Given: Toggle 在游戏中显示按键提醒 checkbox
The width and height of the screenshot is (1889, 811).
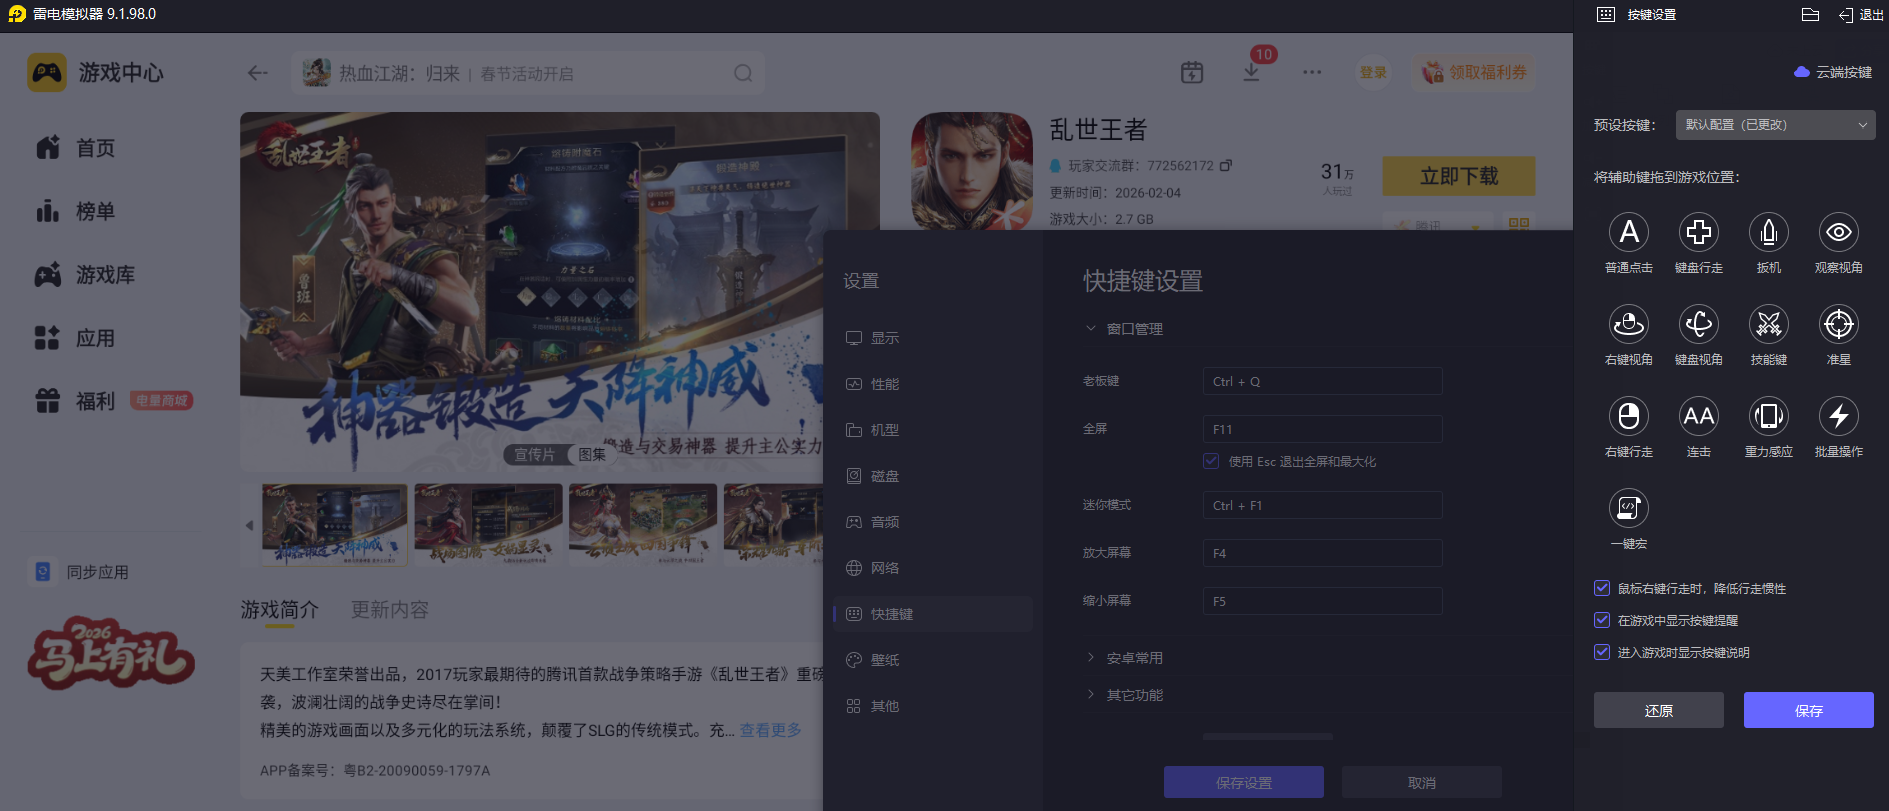Looking at the screenshot, I should click(1602, 620).
